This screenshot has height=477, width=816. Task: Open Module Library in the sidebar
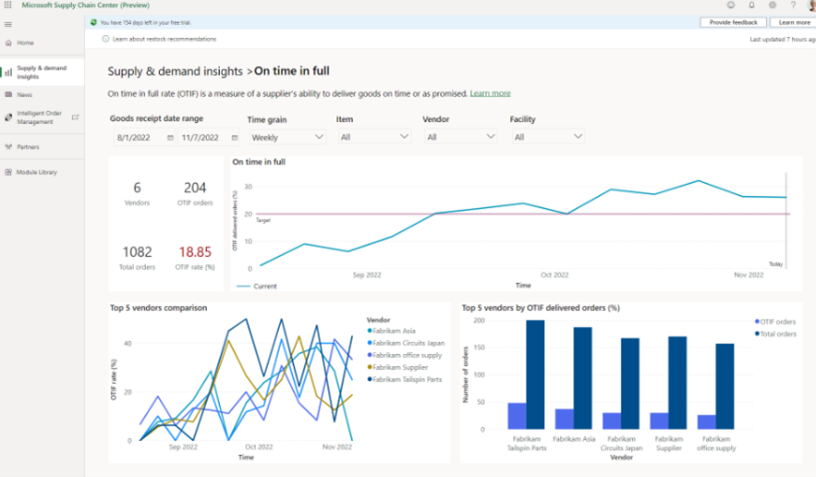point(35,172)
